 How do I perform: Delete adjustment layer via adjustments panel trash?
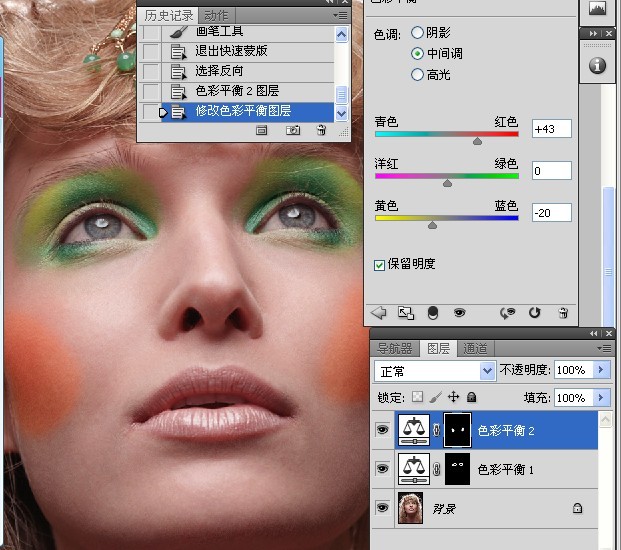[x=563, y=313]
